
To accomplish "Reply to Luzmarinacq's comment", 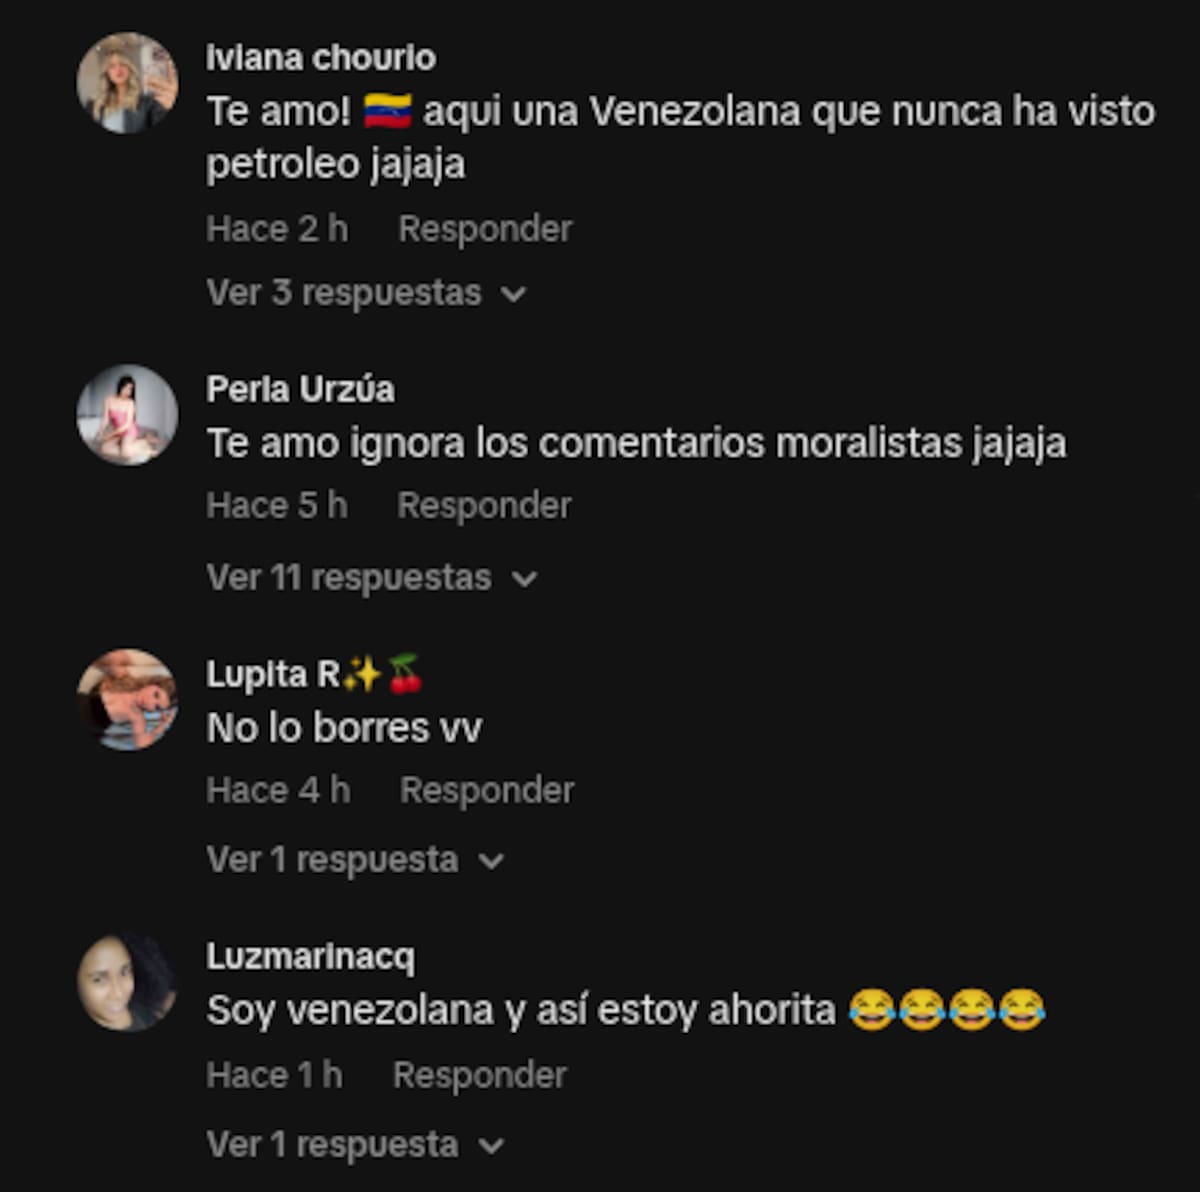I will pos(480,1076).
